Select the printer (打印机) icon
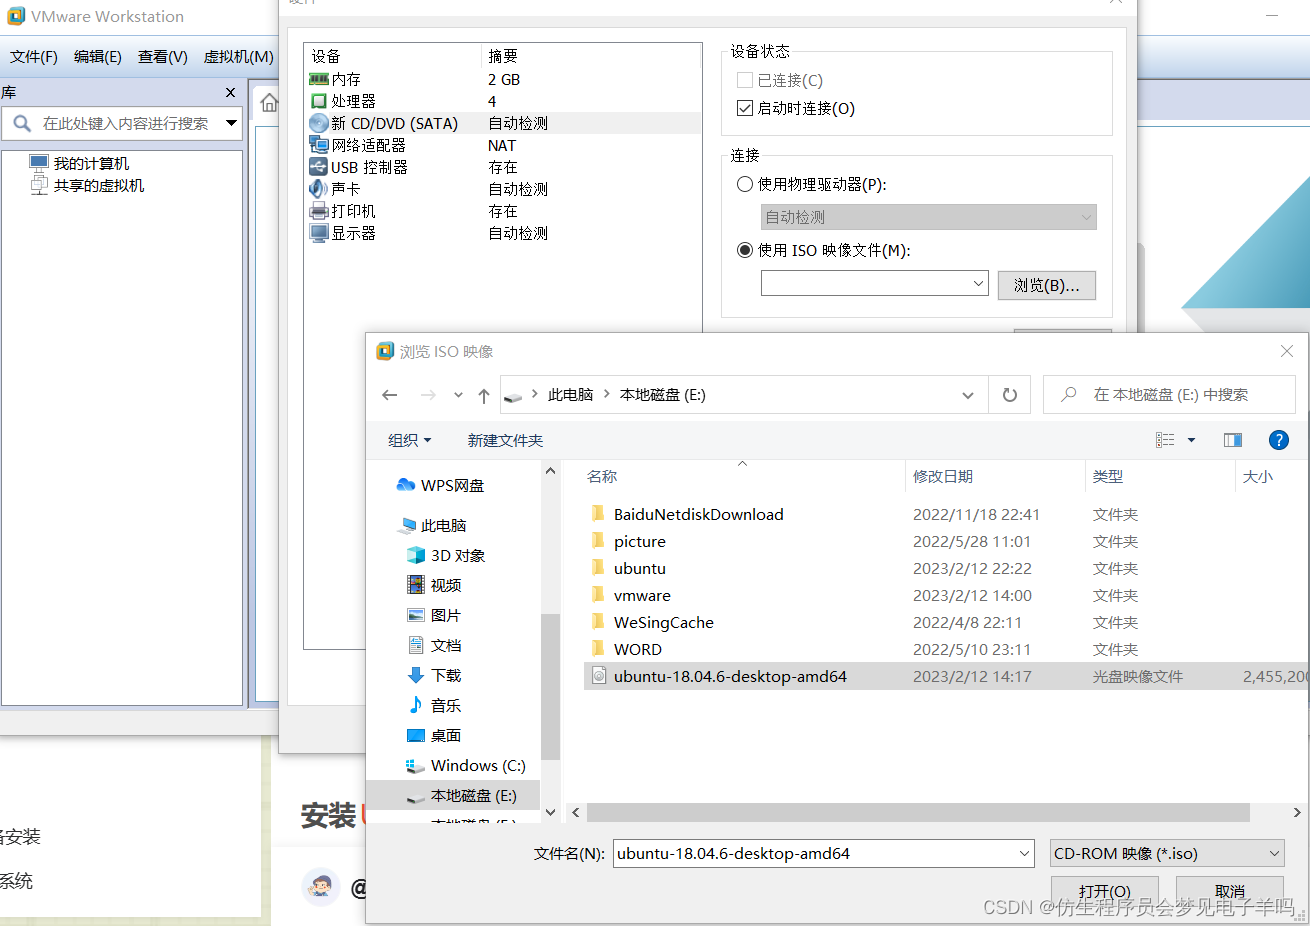The width and height of the screenshot is (1310, 926). click(319, 211)
